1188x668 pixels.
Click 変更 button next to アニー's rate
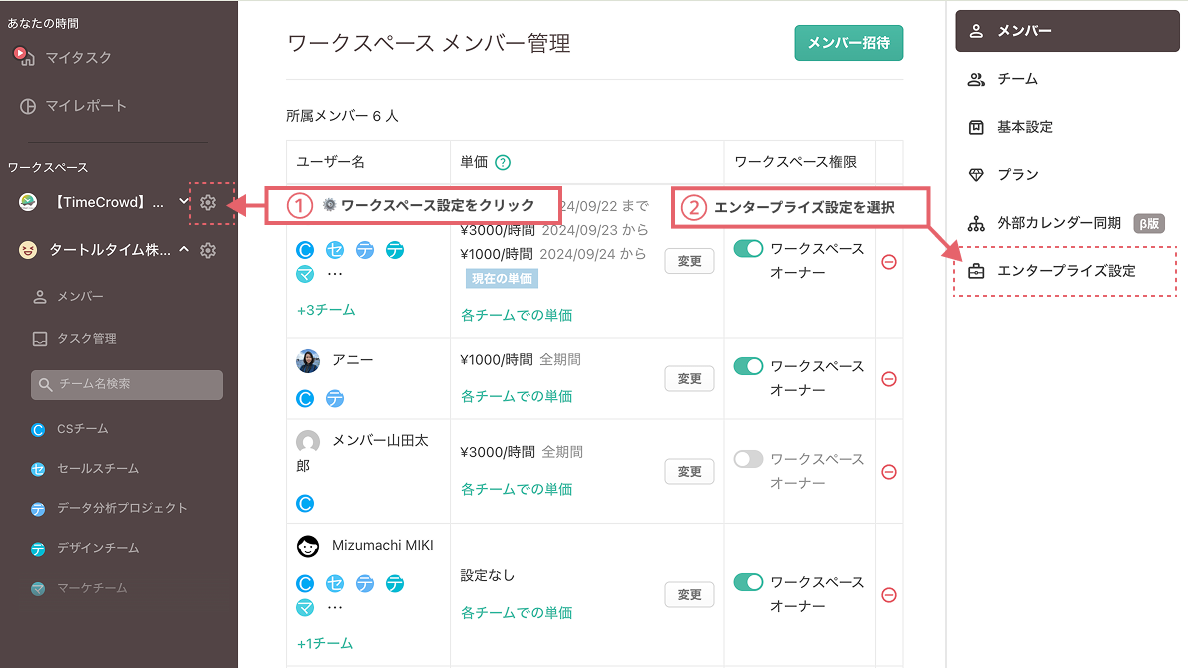(689, 378)
